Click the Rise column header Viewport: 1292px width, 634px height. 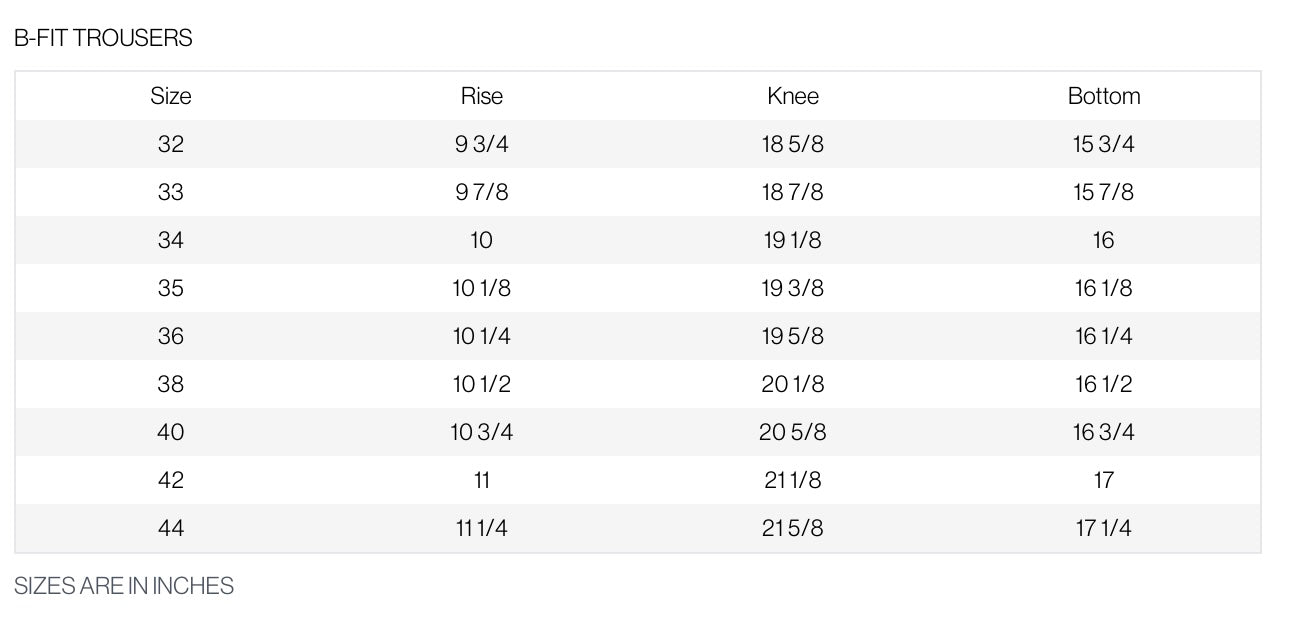[x=481, y=96]
